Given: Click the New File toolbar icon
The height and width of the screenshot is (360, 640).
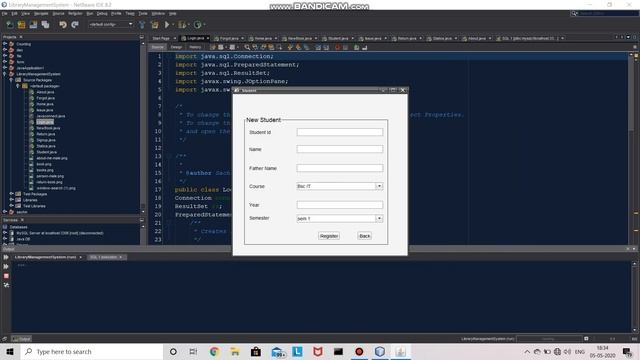Looking at the screenshot, I should [9, 24].
